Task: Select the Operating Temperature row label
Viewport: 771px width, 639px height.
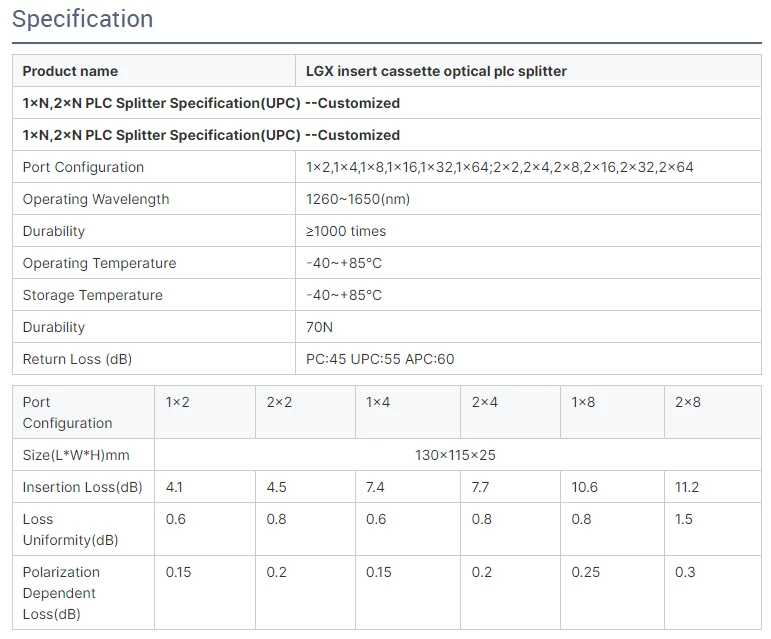Action: pos(99,263)
